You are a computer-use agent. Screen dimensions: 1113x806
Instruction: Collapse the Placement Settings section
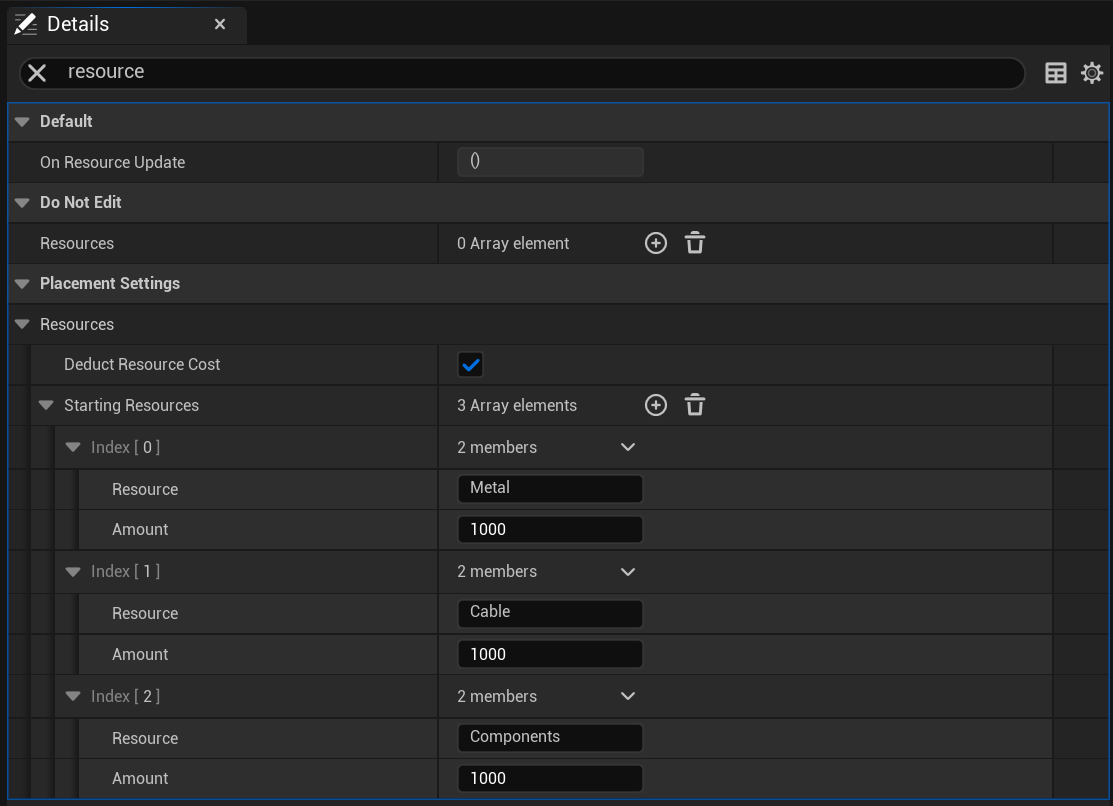[22, 284]
